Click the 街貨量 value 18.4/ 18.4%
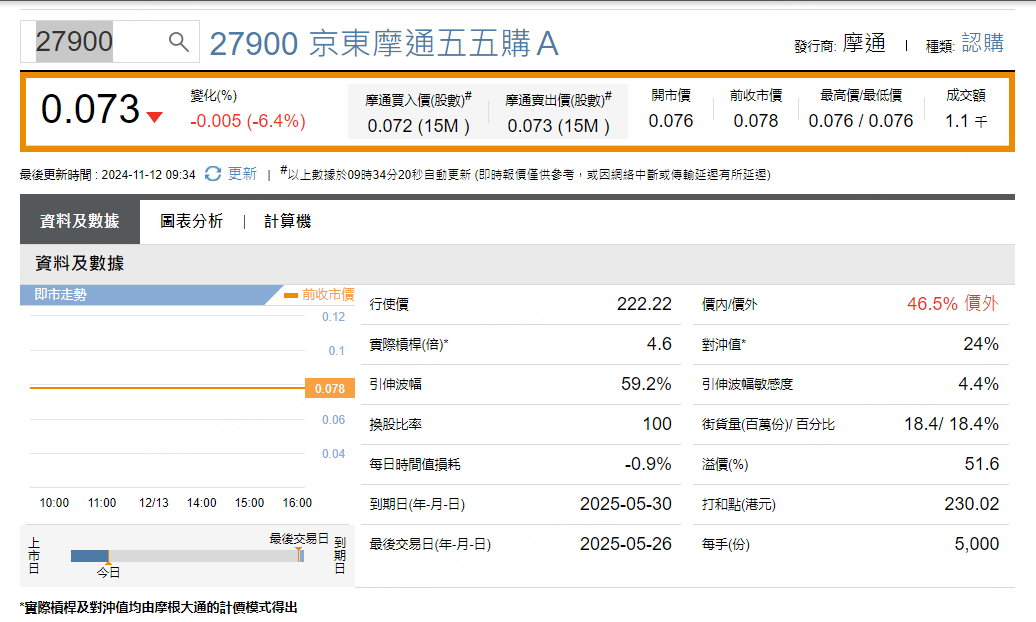 coord(951,424)
